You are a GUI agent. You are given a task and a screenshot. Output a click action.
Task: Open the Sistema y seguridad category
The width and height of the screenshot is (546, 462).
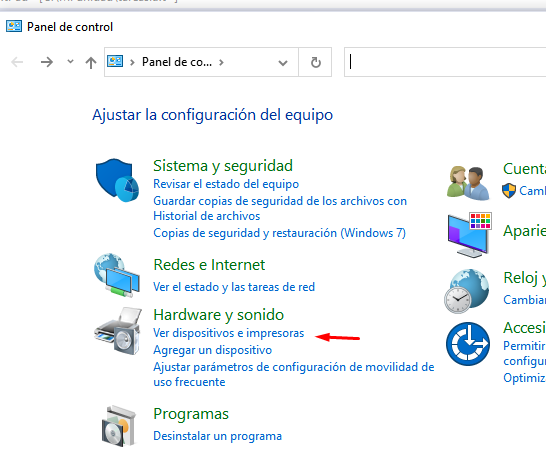(x=223, y=166)
